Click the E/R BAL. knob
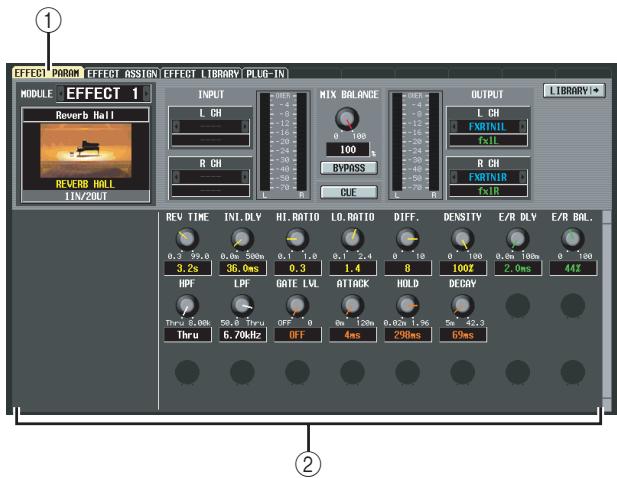This screenshot has height=478, width=617. (x=573, y=239)
